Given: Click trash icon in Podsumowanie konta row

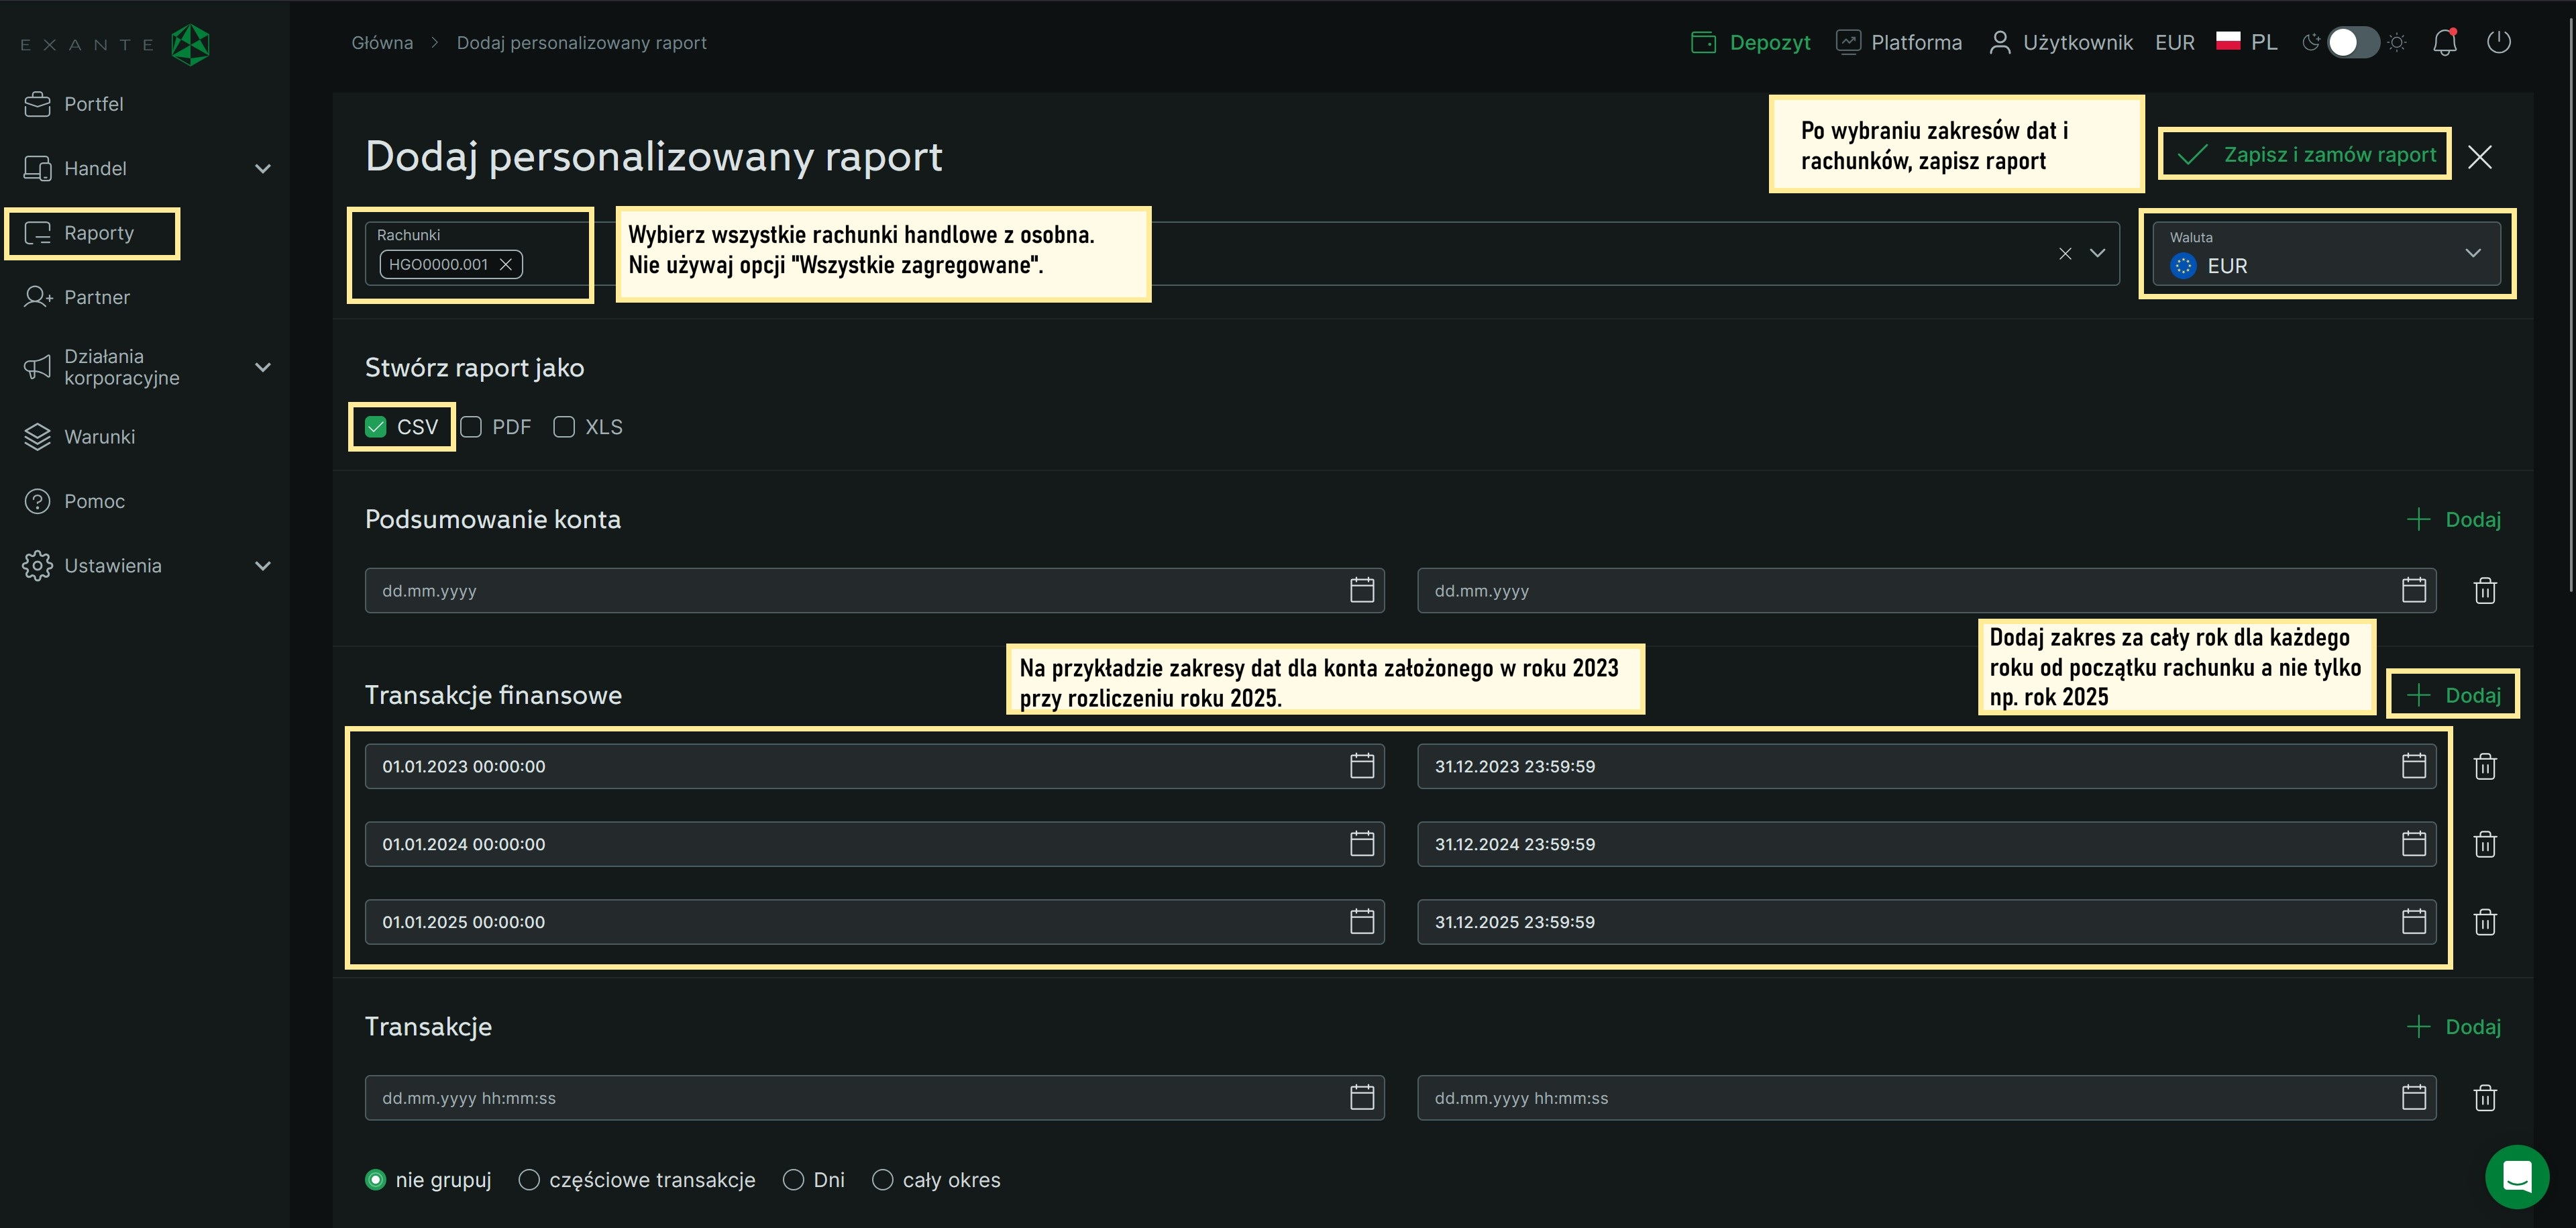Looking at the screenshot, I should point(2485,591).
